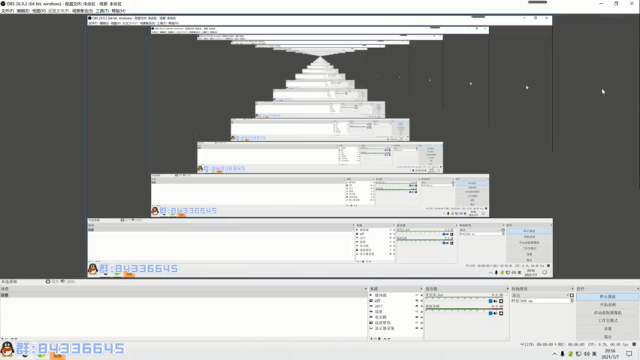Open the 工具(T) menu
The image size is (640, 360).
102,11
